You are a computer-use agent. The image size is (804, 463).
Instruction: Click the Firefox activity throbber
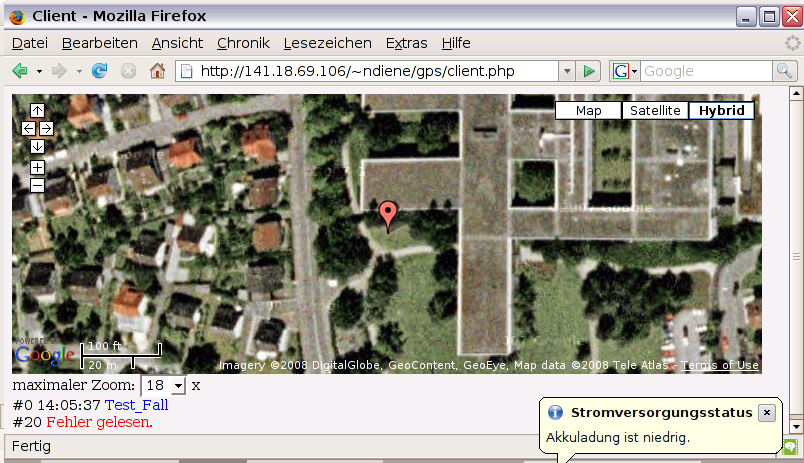coord(792,43)
